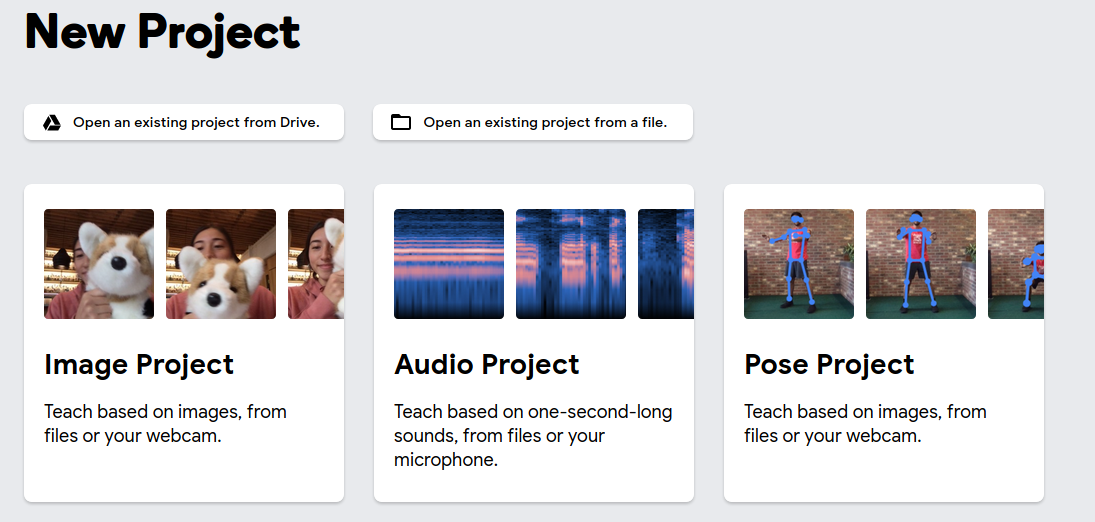Click the Image Project description text
The image size is (1095, 522).
pos(165,424)
